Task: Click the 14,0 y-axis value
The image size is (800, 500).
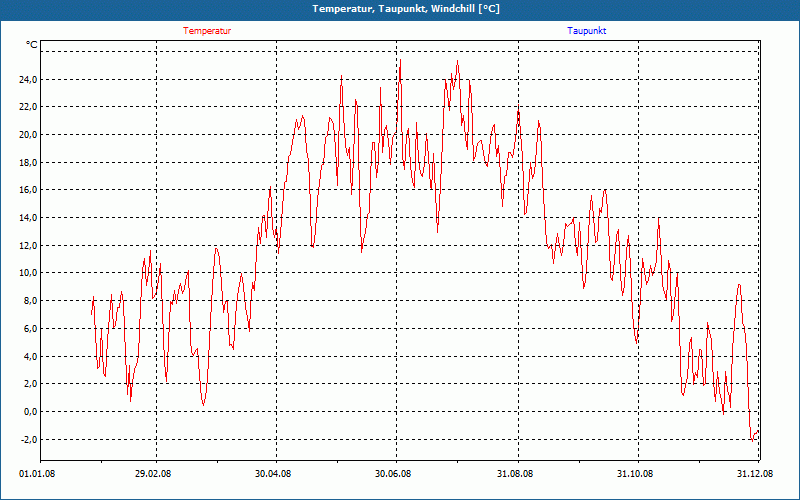Action: click(x=28, y=218)
